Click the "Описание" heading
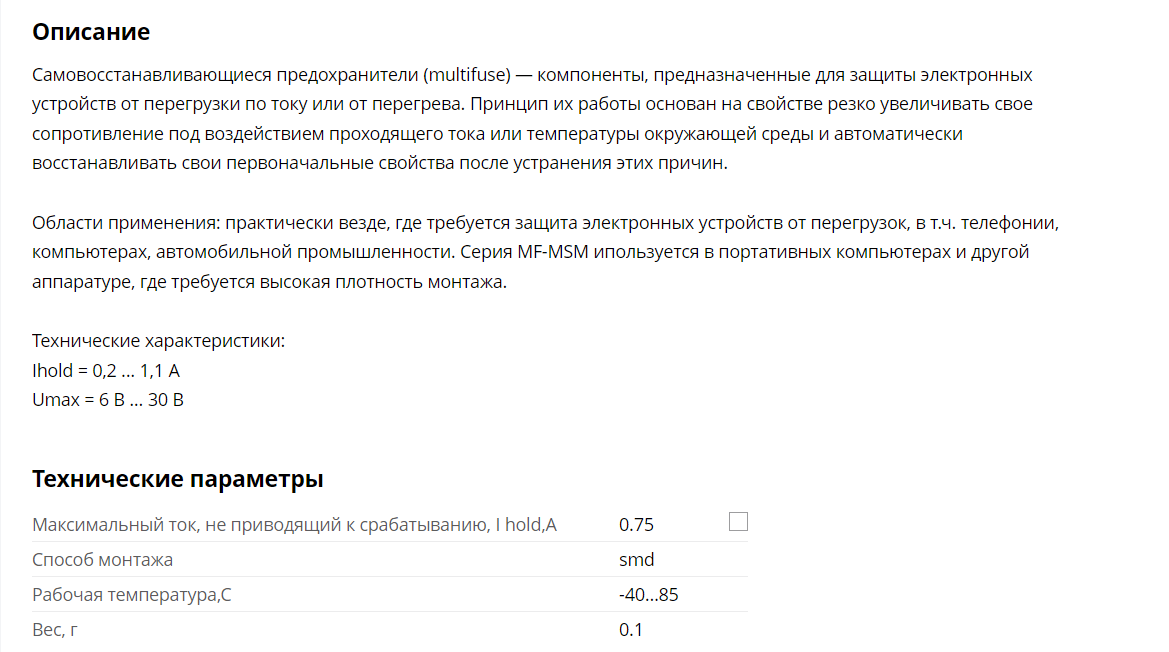The height and width of the screenshot is (652, 1169). [91, 32]
